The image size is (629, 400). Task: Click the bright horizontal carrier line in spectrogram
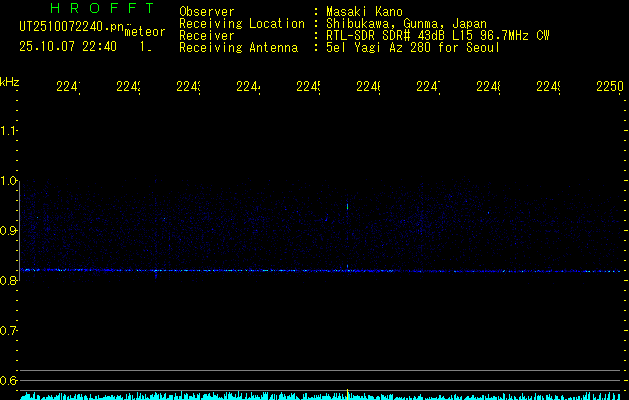click(320, 271)
